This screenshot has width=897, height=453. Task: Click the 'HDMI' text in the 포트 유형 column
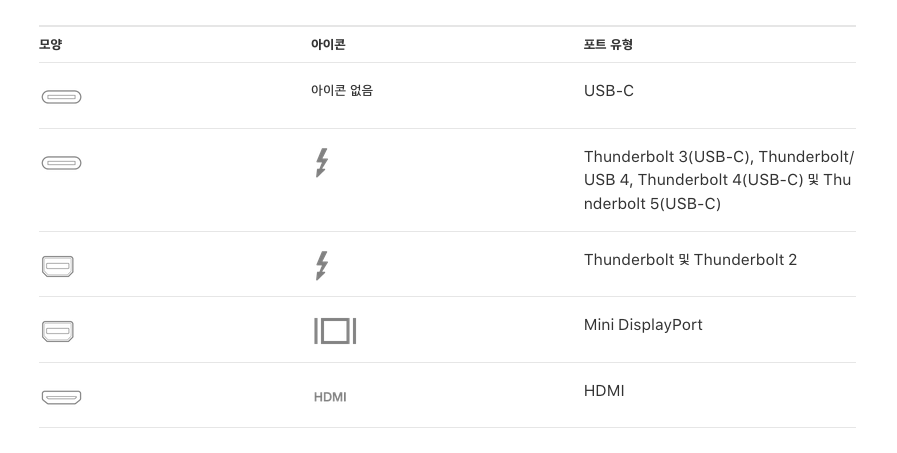click(604, 390)
